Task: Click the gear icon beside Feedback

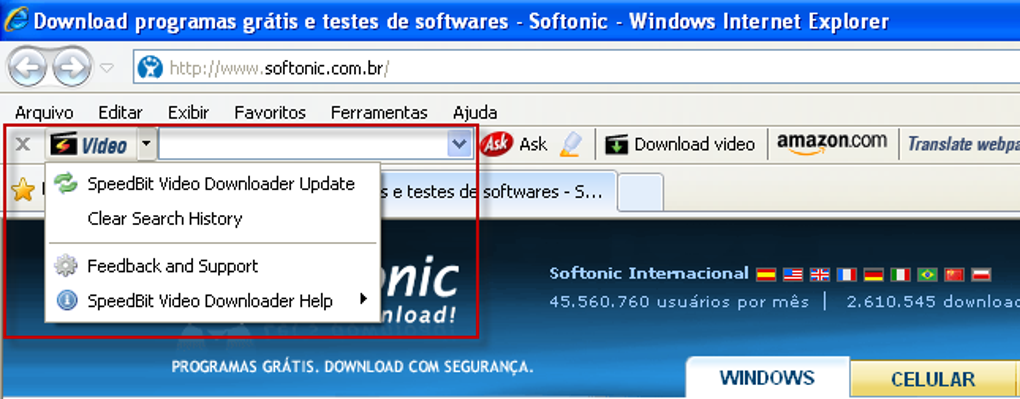Action: click(66, 266)
